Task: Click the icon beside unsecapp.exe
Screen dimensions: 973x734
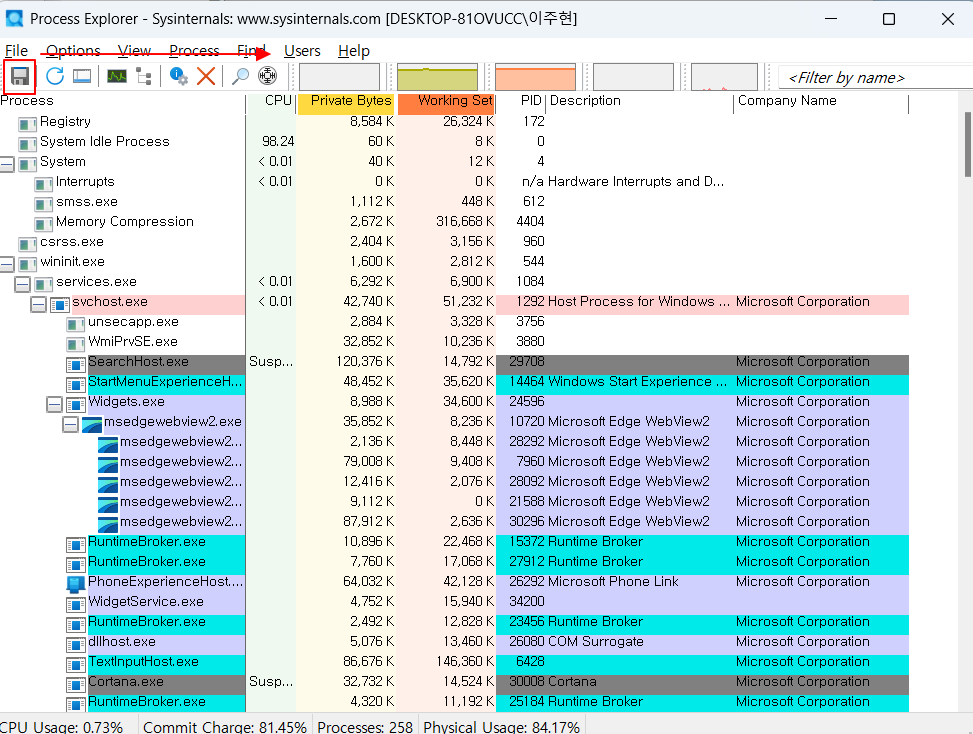Action: (76, 324)
